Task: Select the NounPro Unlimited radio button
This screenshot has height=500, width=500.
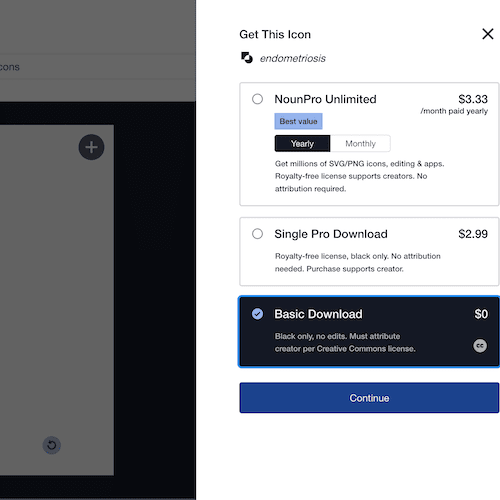Action: [257, 99]
